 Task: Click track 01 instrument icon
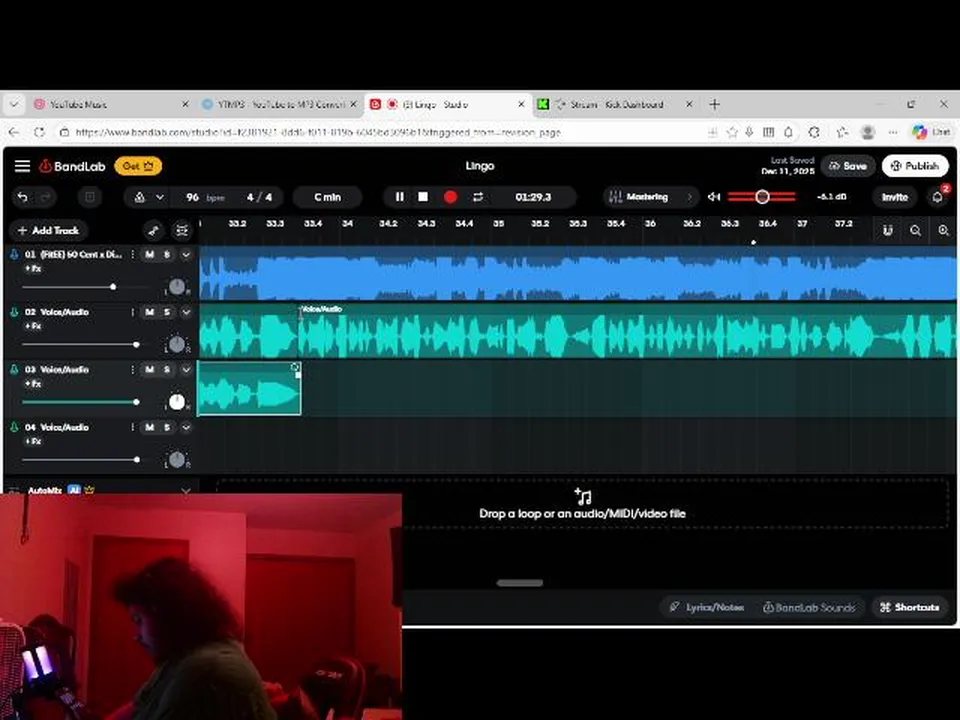click(x=14, y=254)
